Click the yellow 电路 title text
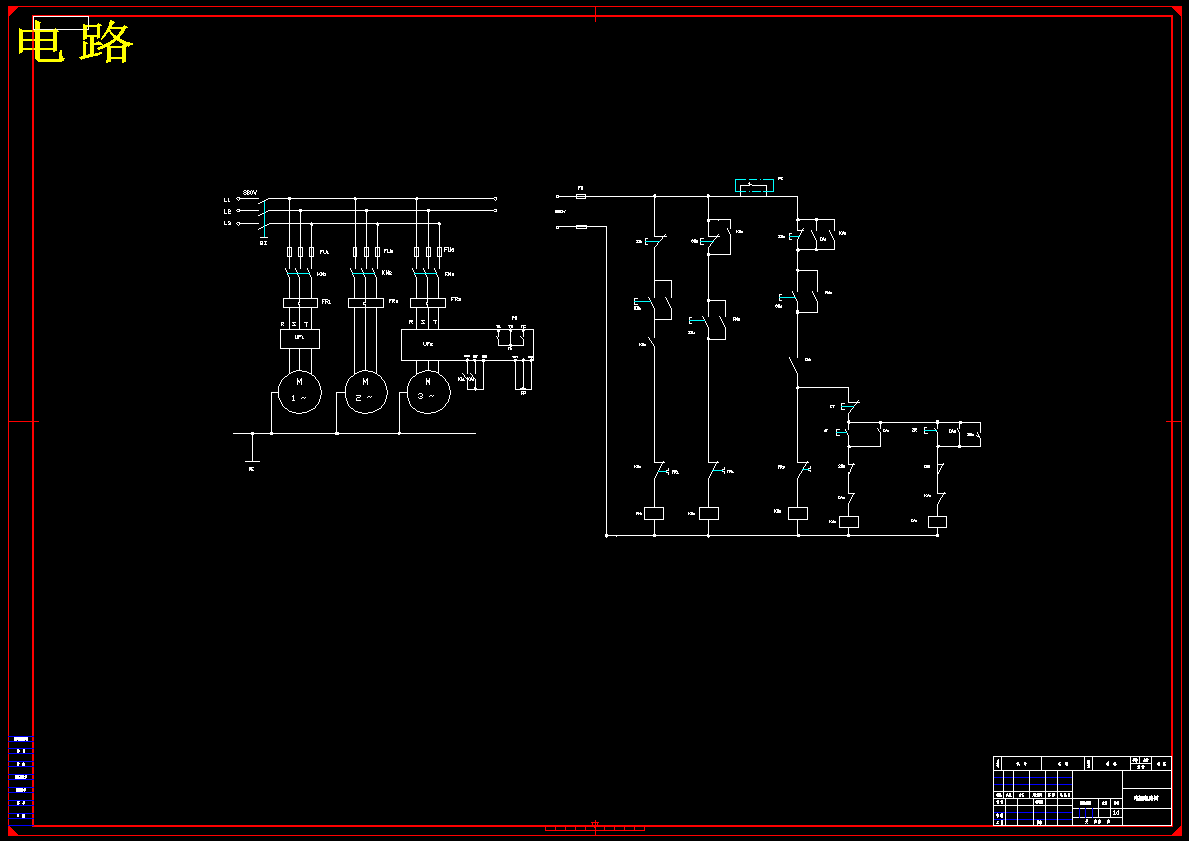 [x=75, y=42]
